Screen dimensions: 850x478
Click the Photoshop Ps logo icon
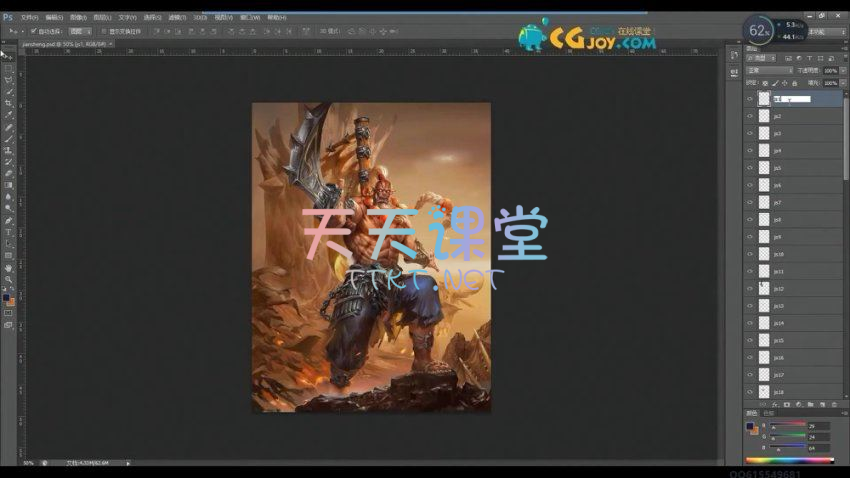click(8, 17)
